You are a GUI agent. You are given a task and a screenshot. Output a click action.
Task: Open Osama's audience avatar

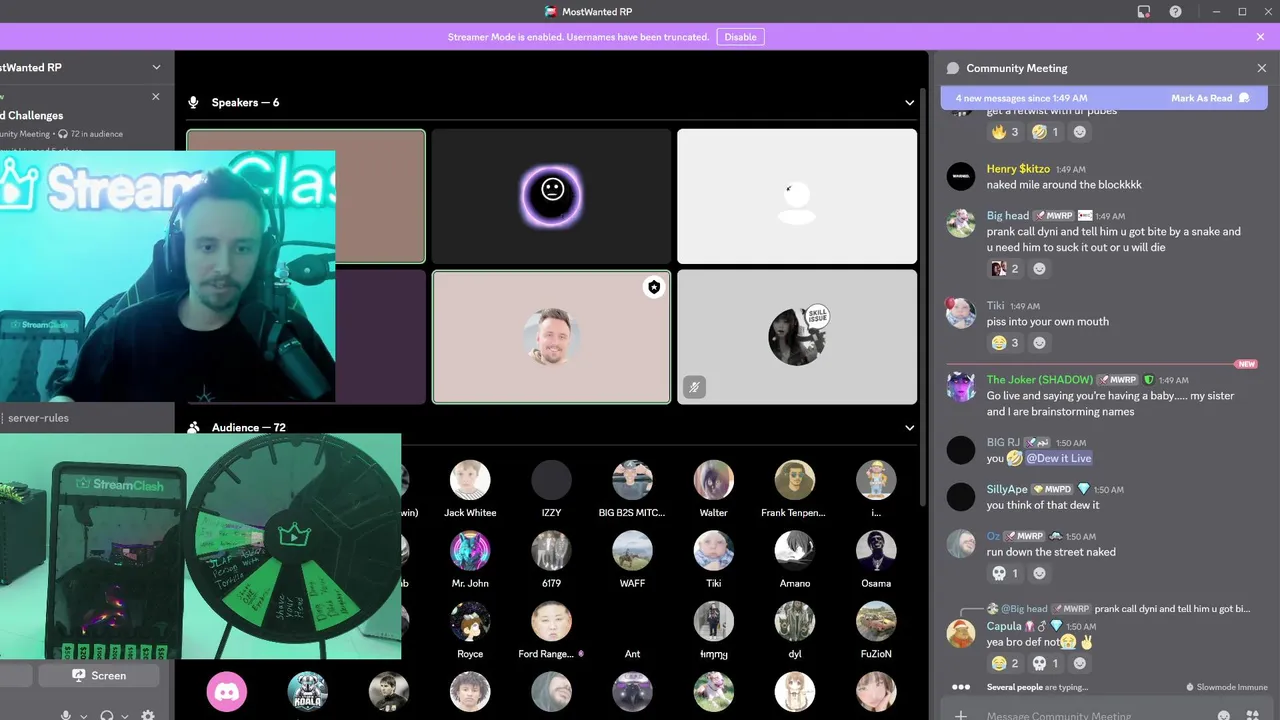[876, 551]
